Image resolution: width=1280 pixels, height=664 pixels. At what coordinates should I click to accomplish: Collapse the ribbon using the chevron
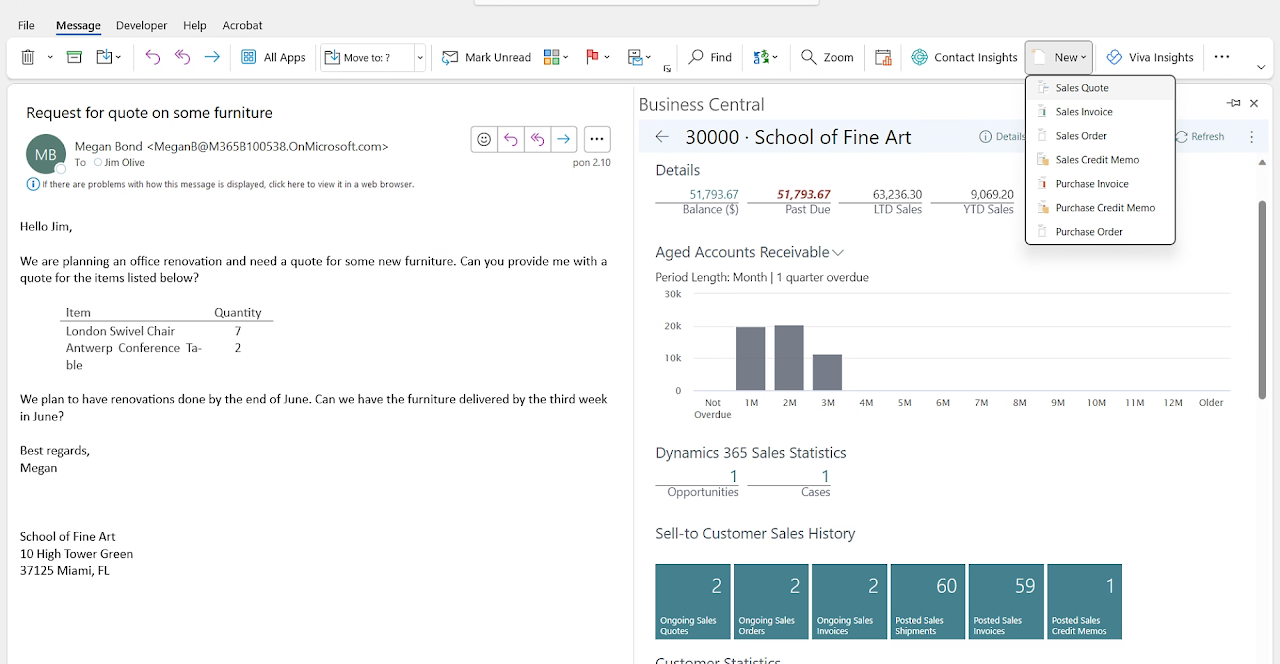click(1261, 66)
